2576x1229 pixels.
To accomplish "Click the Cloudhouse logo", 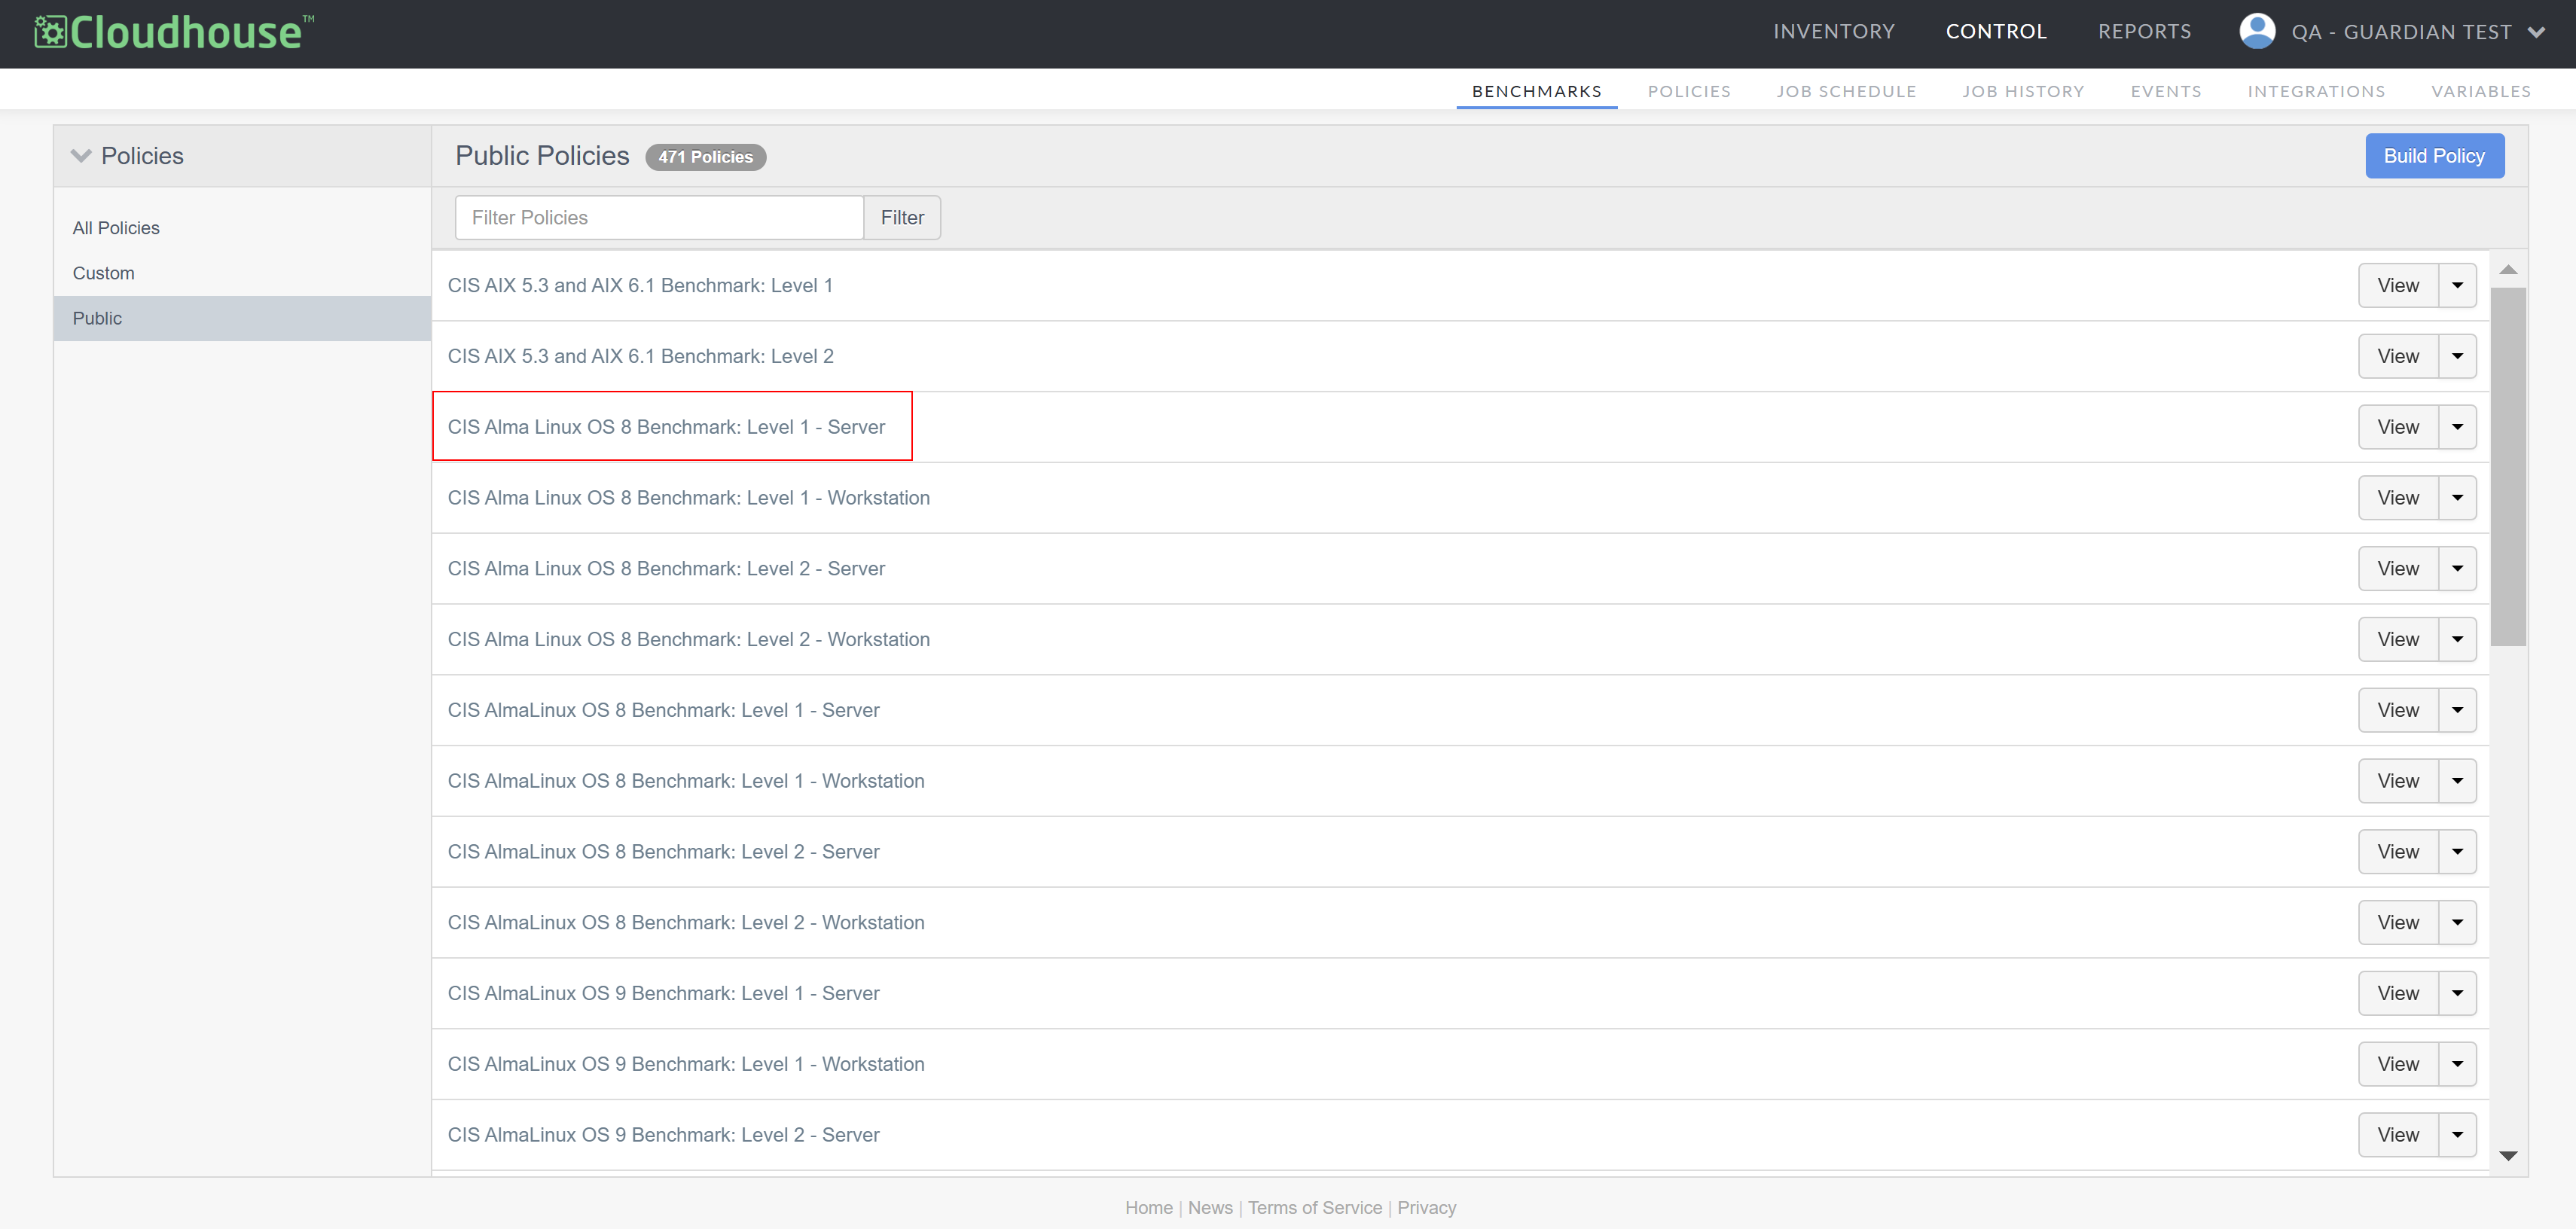I will 174,32.
